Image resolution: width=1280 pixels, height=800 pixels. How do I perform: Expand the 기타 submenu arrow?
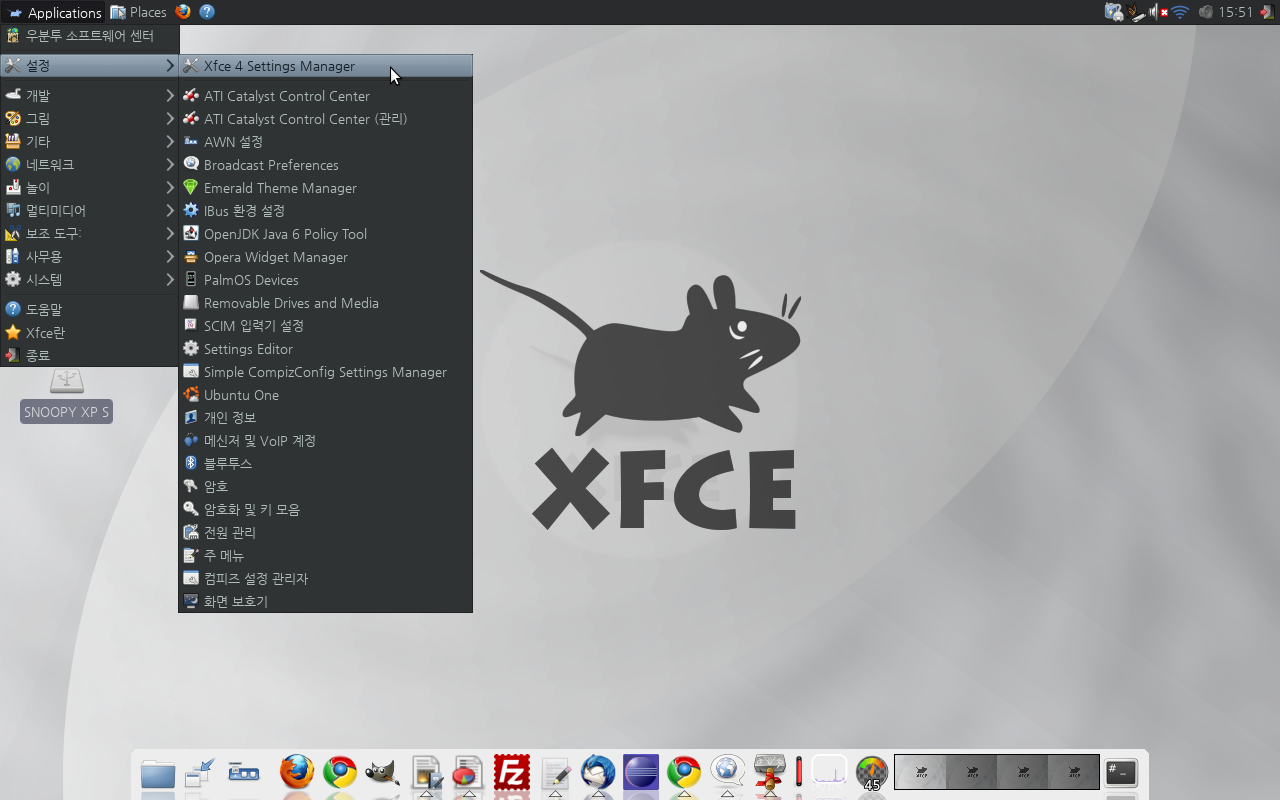(170, 142)
